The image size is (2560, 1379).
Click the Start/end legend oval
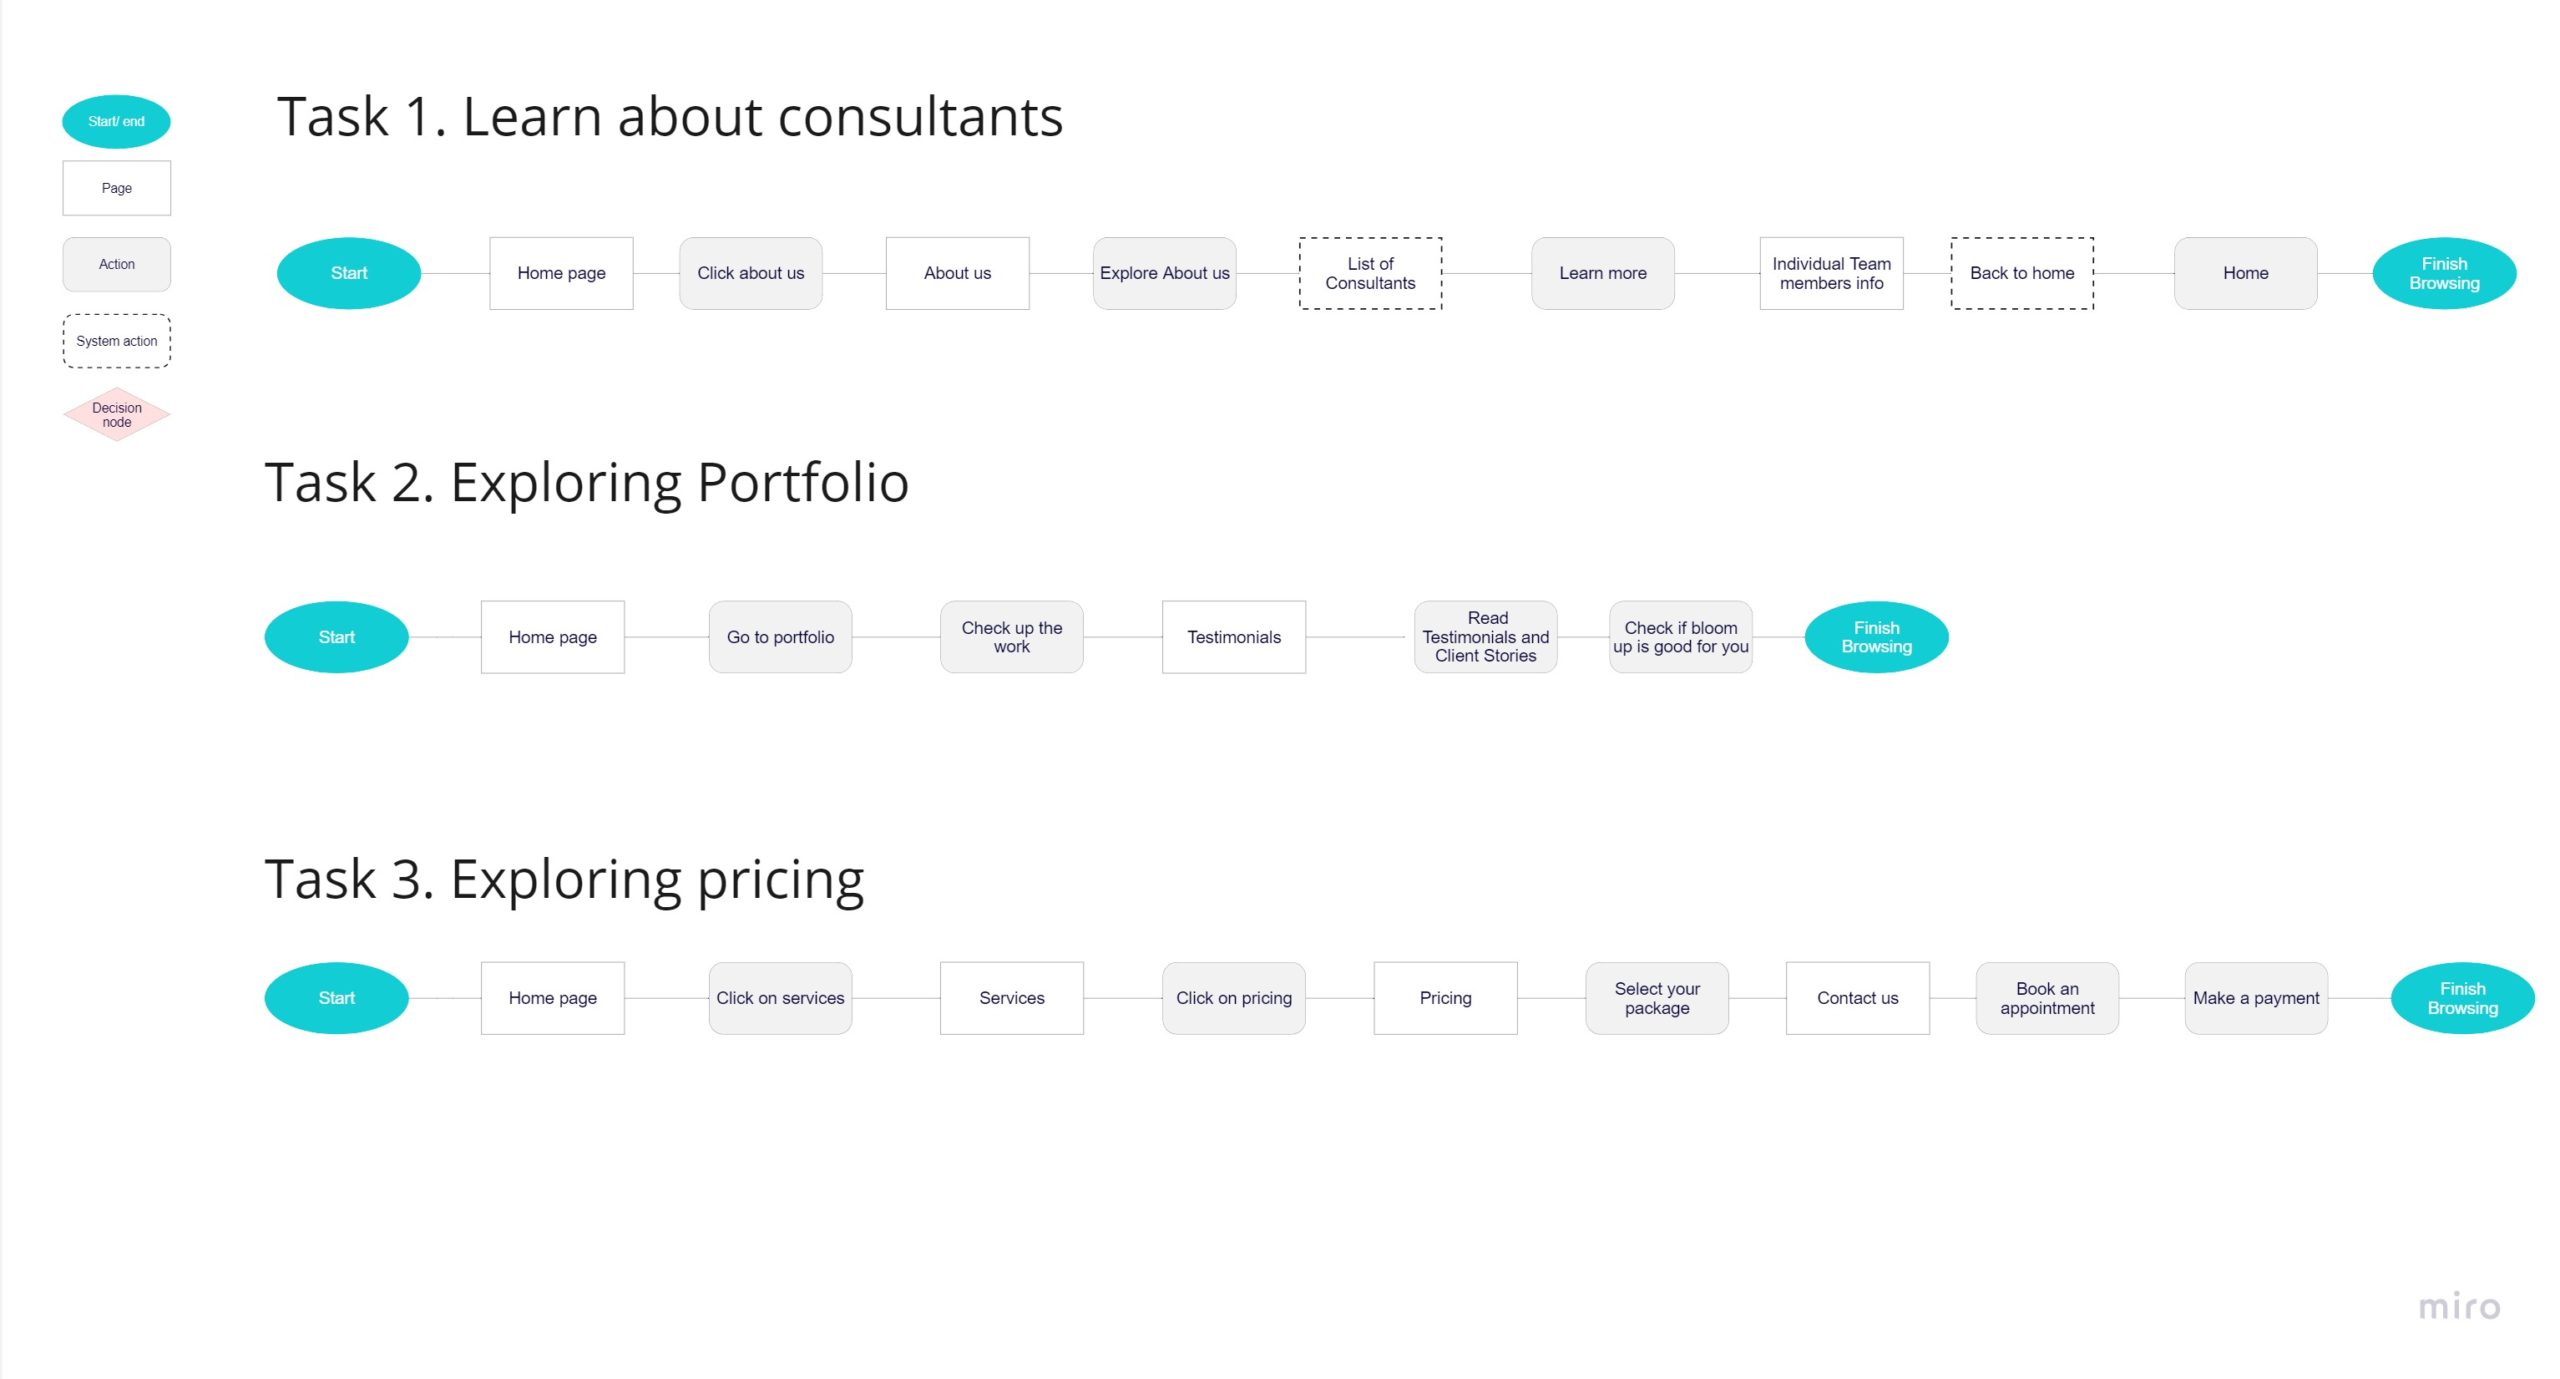pyautogui.click(x=116, y=121)
